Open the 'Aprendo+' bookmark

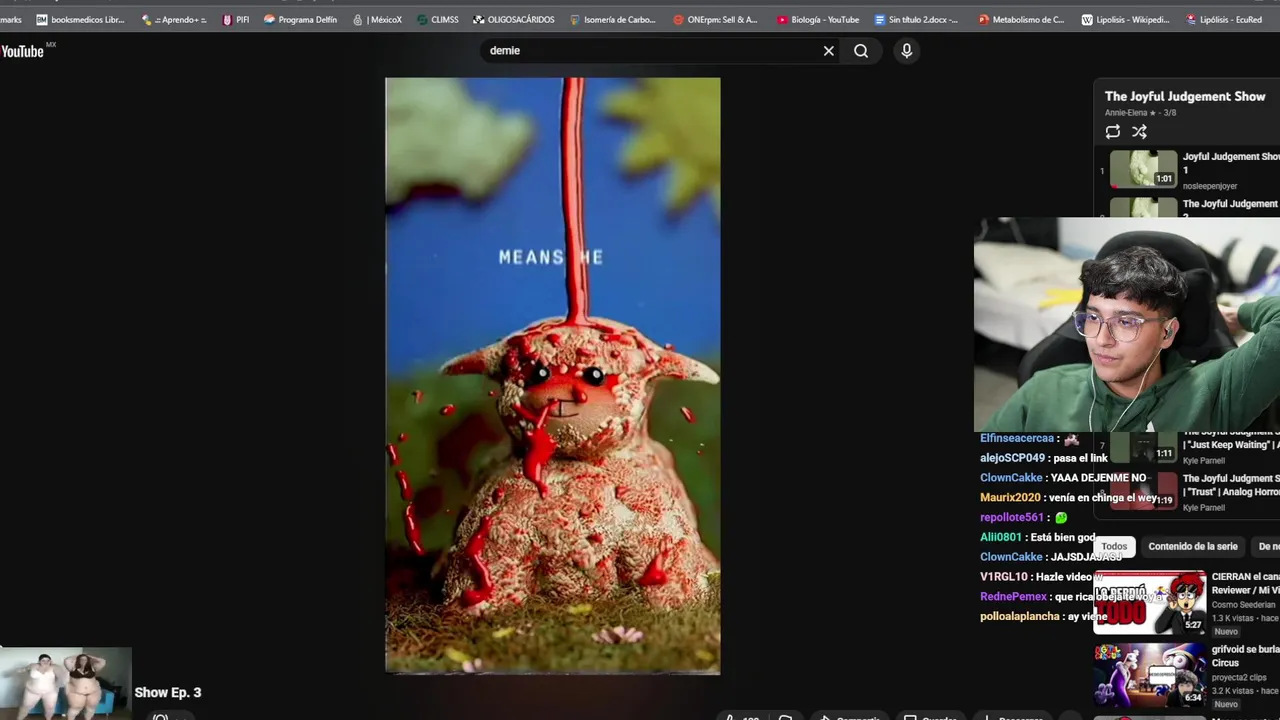(x=174, y=19)
